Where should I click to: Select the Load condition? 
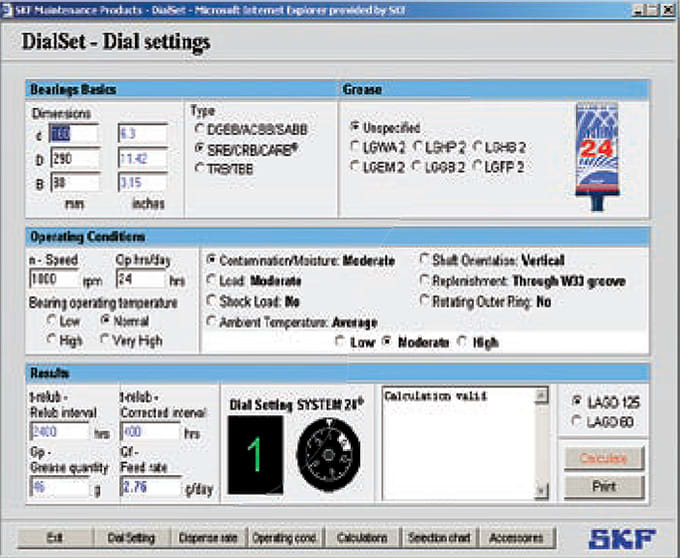tap(211, 280)
